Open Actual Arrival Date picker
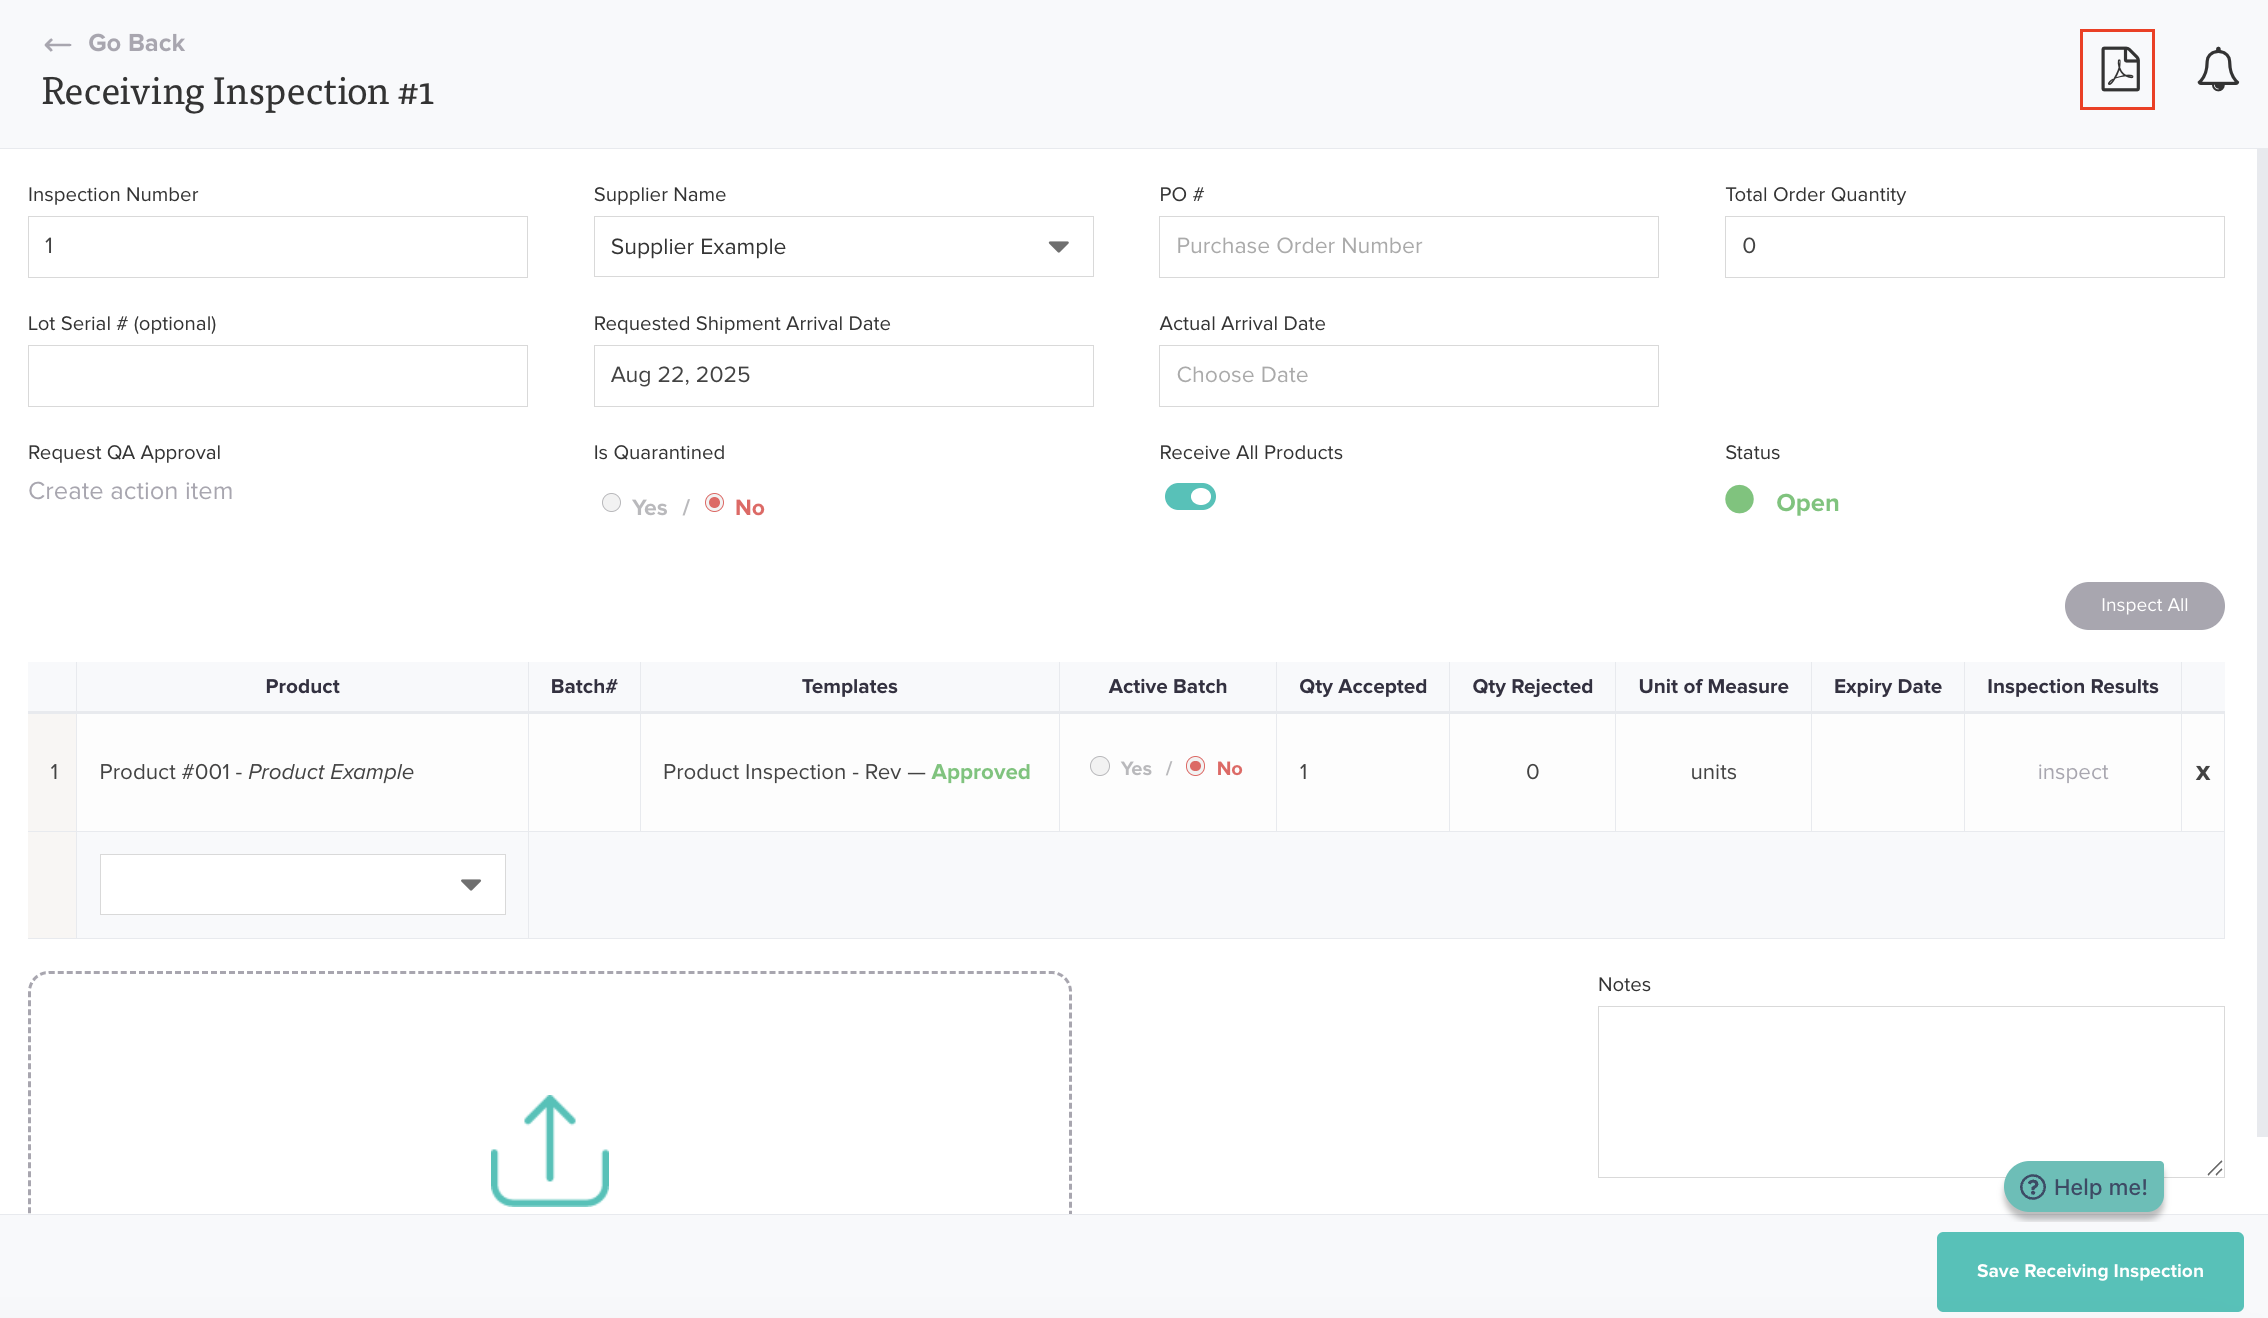Screen dimensions: 2268x1318 click(x=1408, y=376)
